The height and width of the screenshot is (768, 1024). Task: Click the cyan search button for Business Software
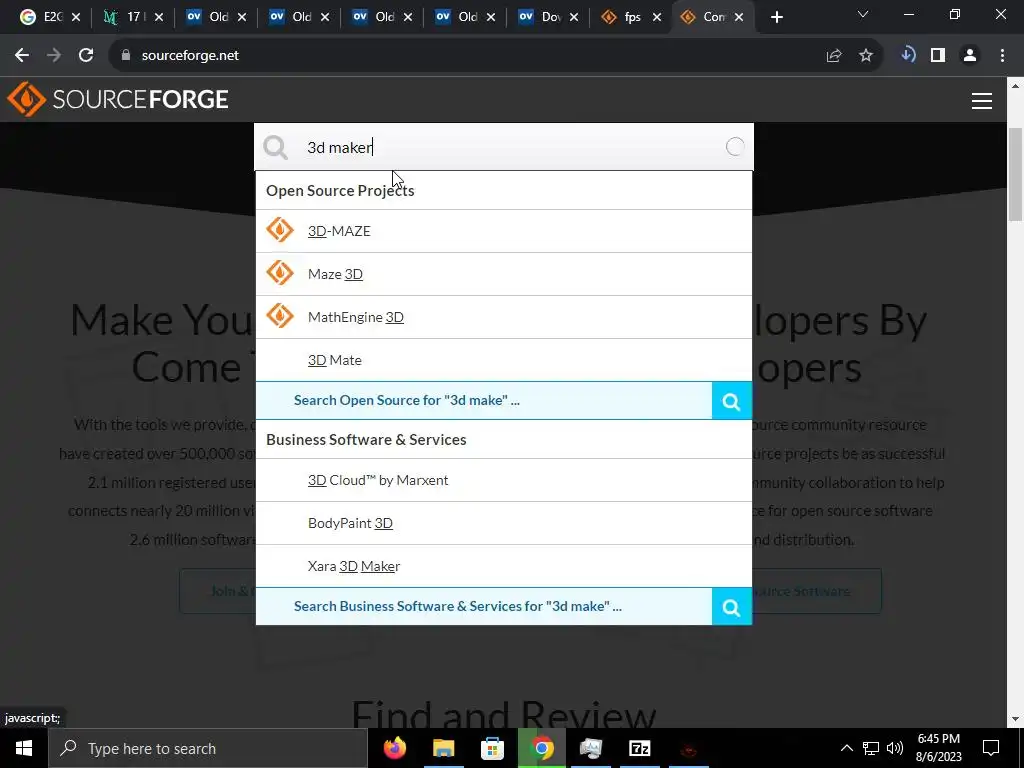[x=731, y=607]
